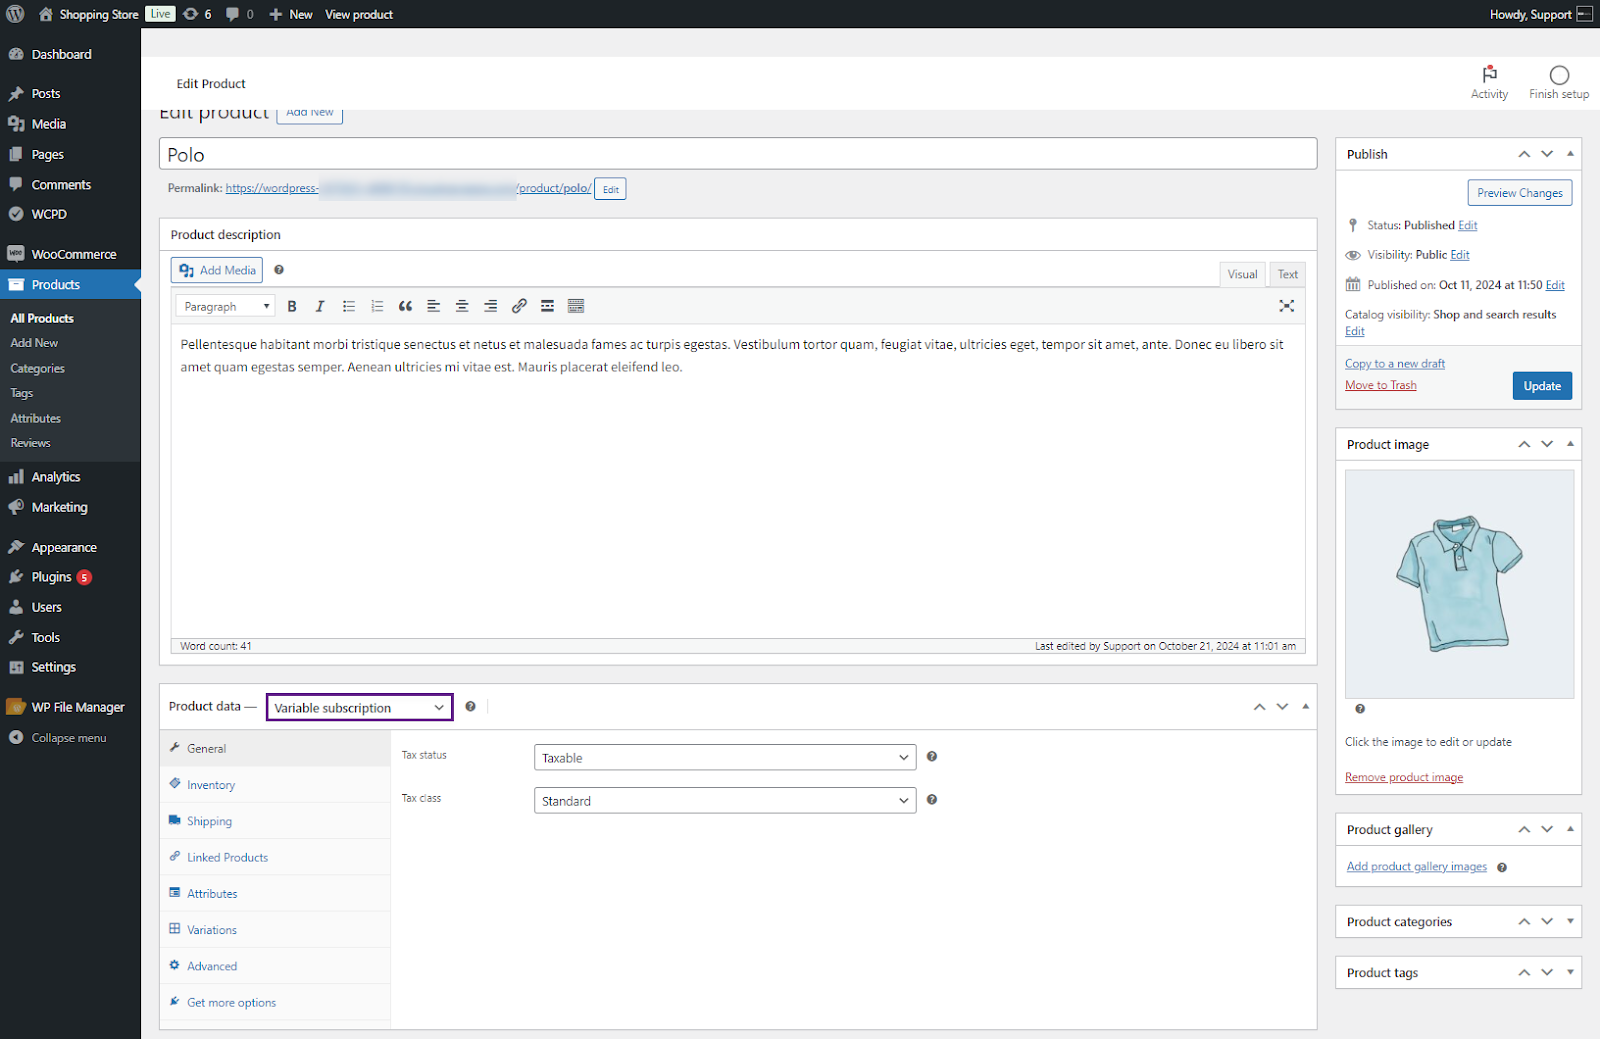
Task: Click help icon beside Tax class
Action: pyautogui.click(x=932, y=800)
